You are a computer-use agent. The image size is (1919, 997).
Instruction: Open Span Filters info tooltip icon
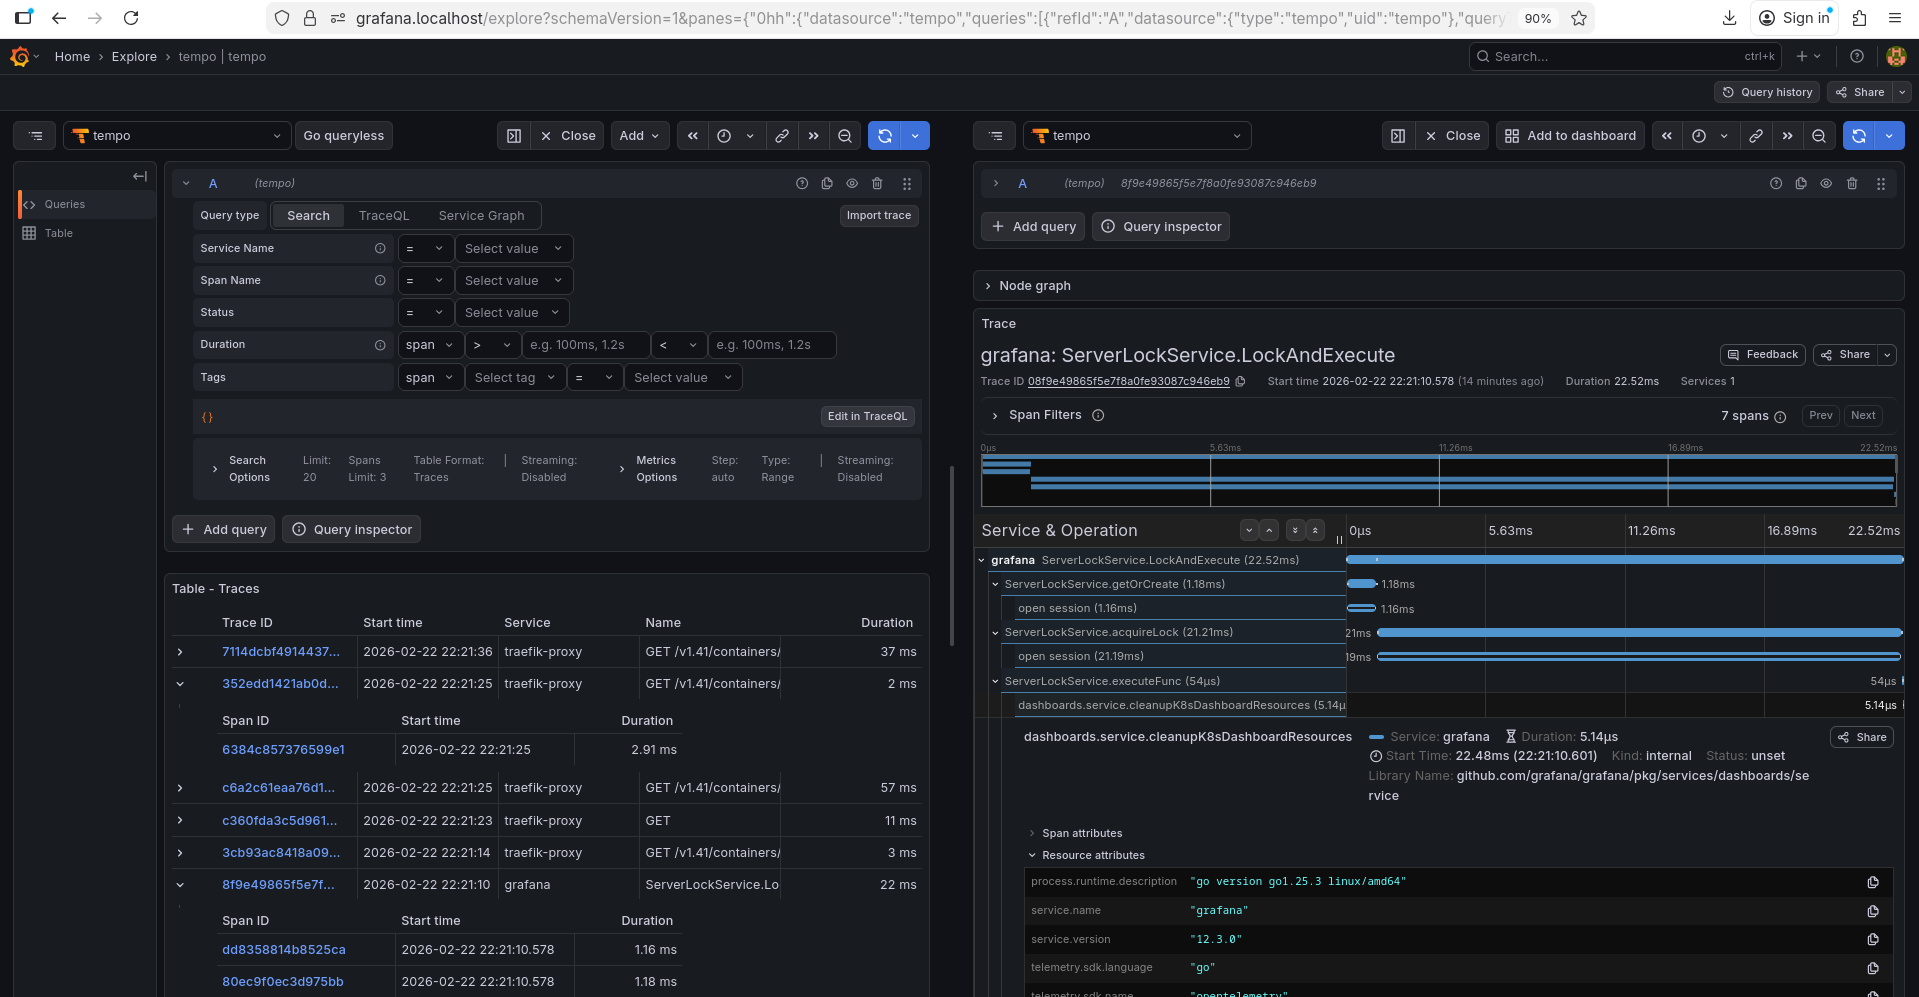(x=1098, y=416)
